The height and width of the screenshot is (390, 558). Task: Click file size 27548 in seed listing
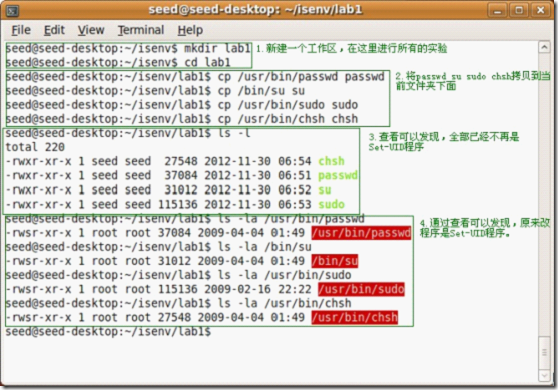181,161
